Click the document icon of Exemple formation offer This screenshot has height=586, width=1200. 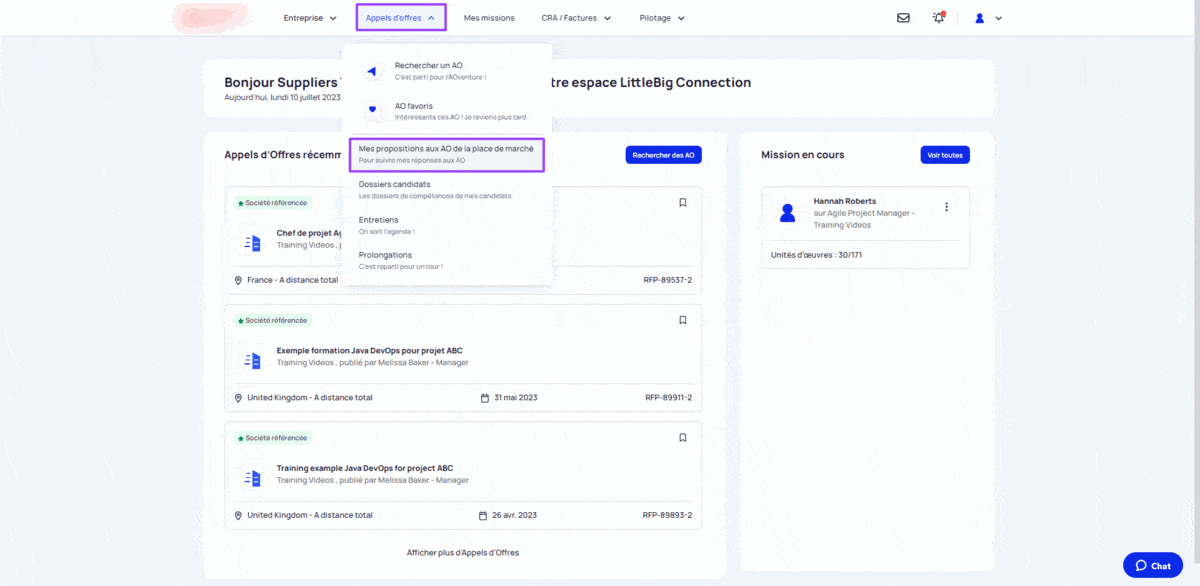point(252,360)
